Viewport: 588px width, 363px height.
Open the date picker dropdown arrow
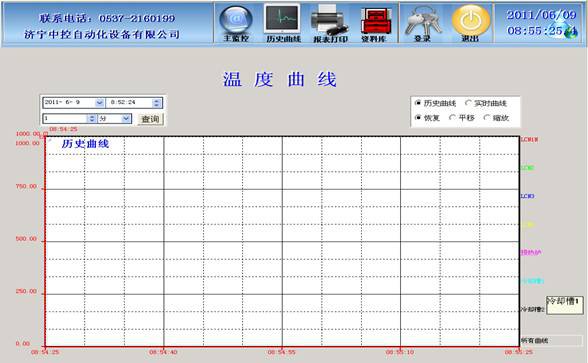[99, 102]
